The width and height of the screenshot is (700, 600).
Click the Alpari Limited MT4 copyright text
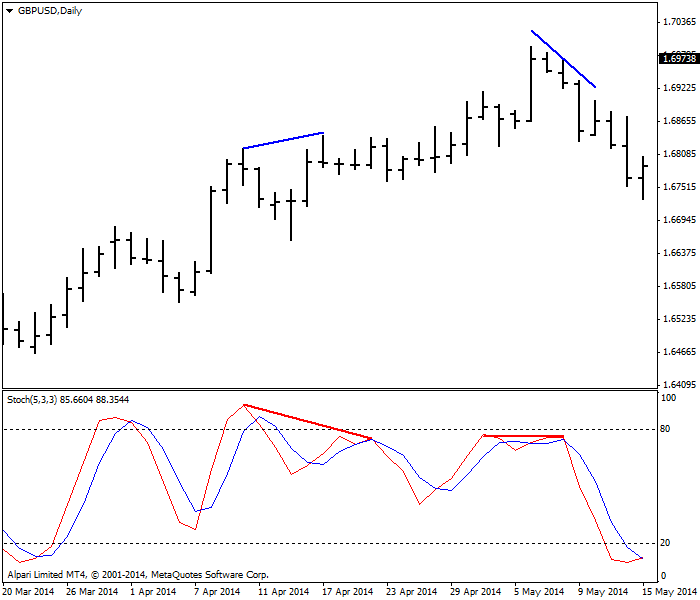pyautogui.click(x=138, y=575)
